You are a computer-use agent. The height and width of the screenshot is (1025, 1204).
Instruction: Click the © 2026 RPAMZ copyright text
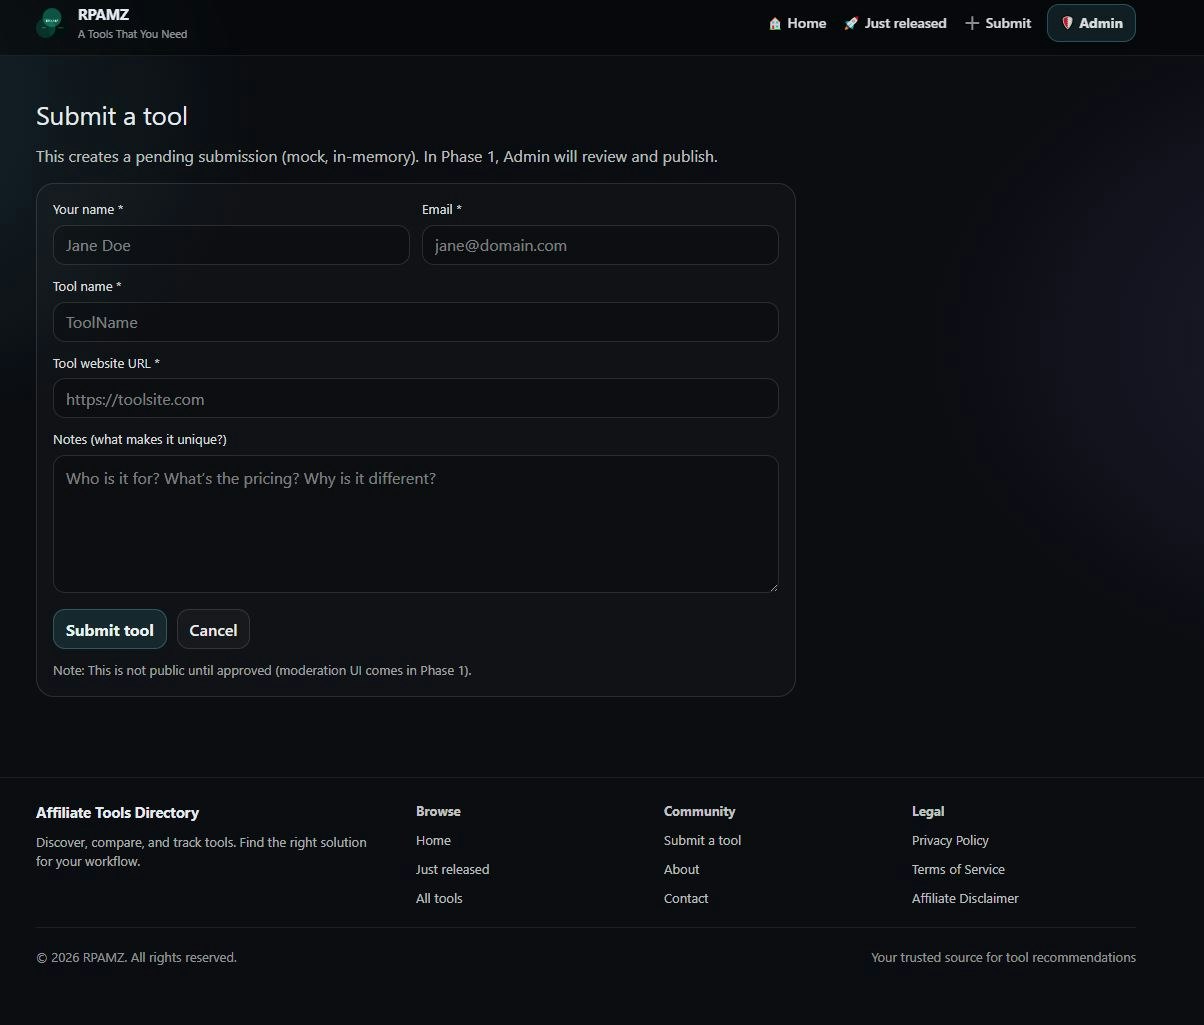[x=136, y=958]
